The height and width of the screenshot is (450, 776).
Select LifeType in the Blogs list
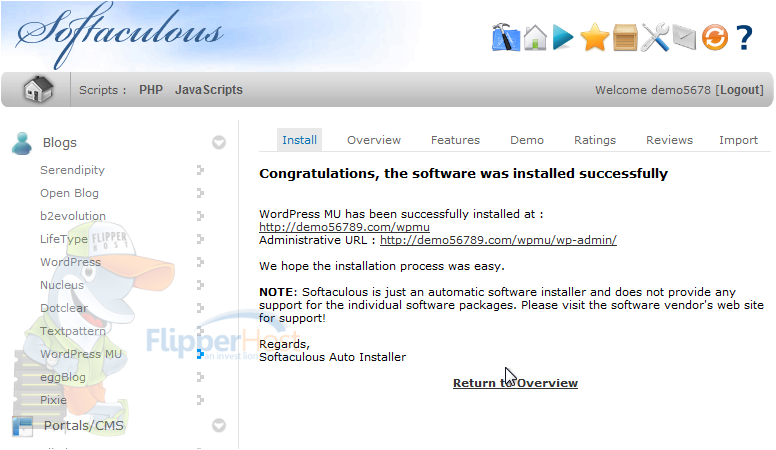click(64, 239)
